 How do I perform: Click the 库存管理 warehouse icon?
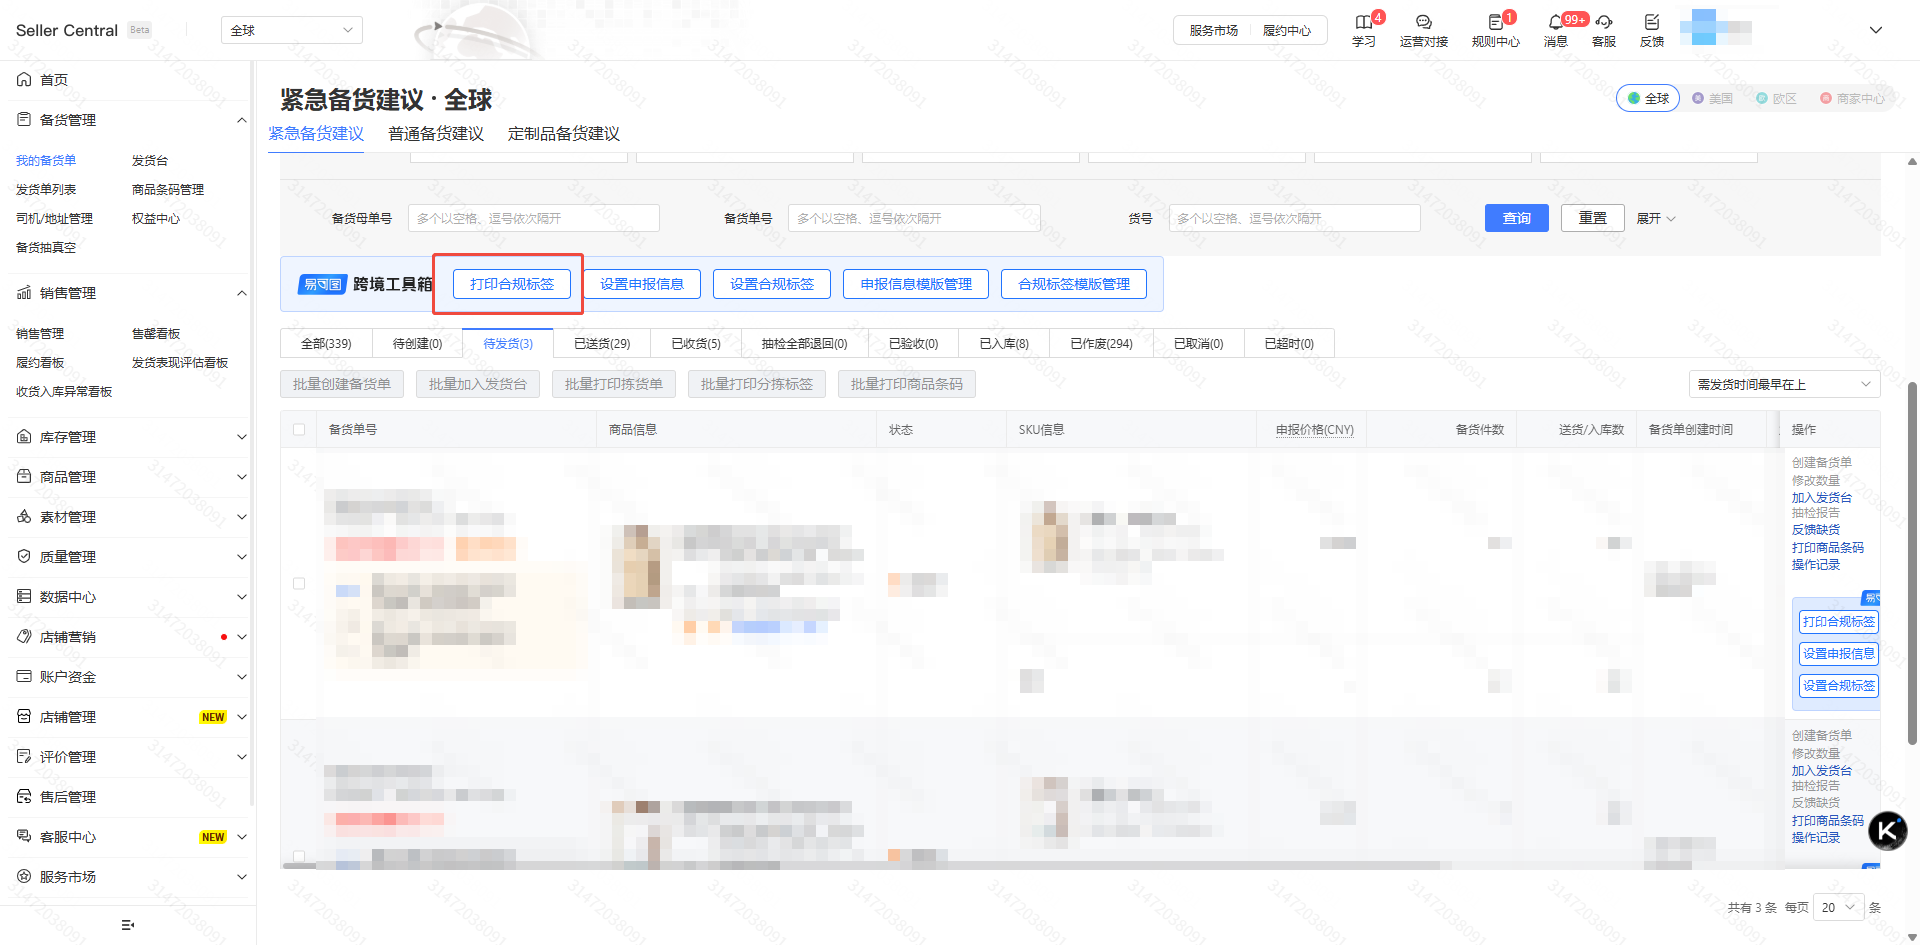(24, 436)
